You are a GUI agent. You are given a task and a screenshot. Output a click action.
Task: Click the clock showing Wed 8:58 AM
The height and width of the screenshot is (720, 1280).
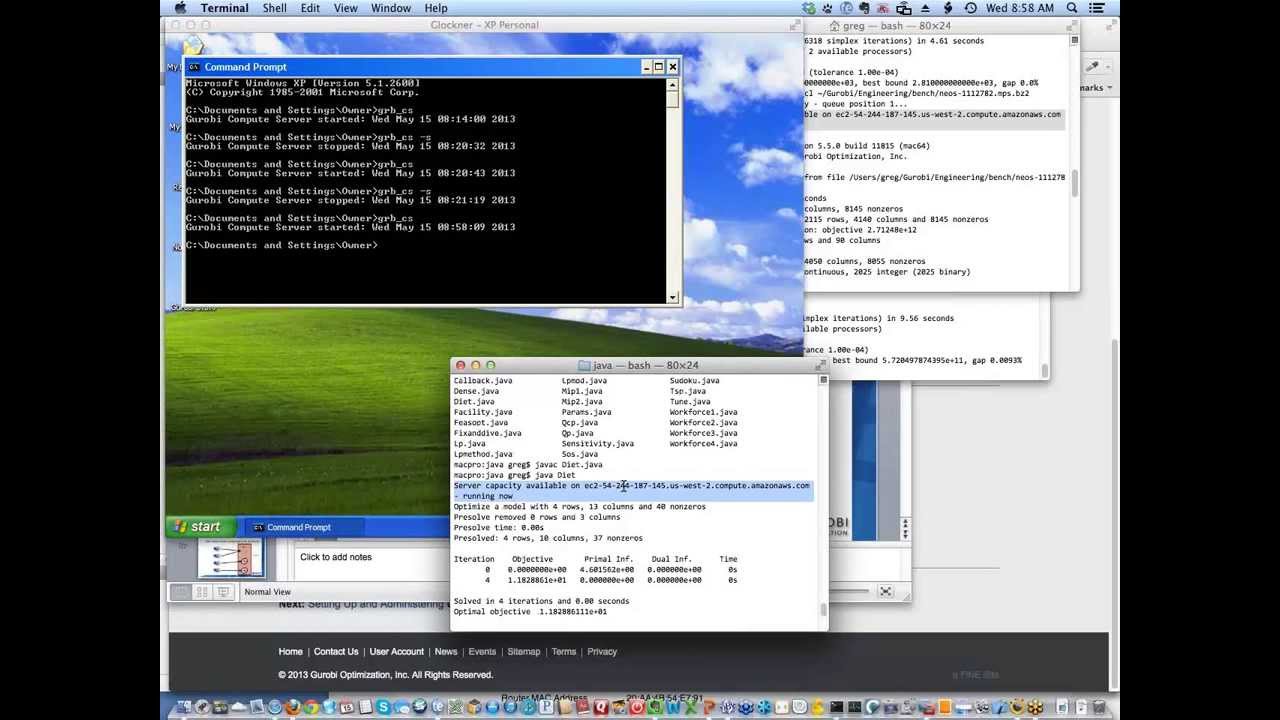(1020, 8)
